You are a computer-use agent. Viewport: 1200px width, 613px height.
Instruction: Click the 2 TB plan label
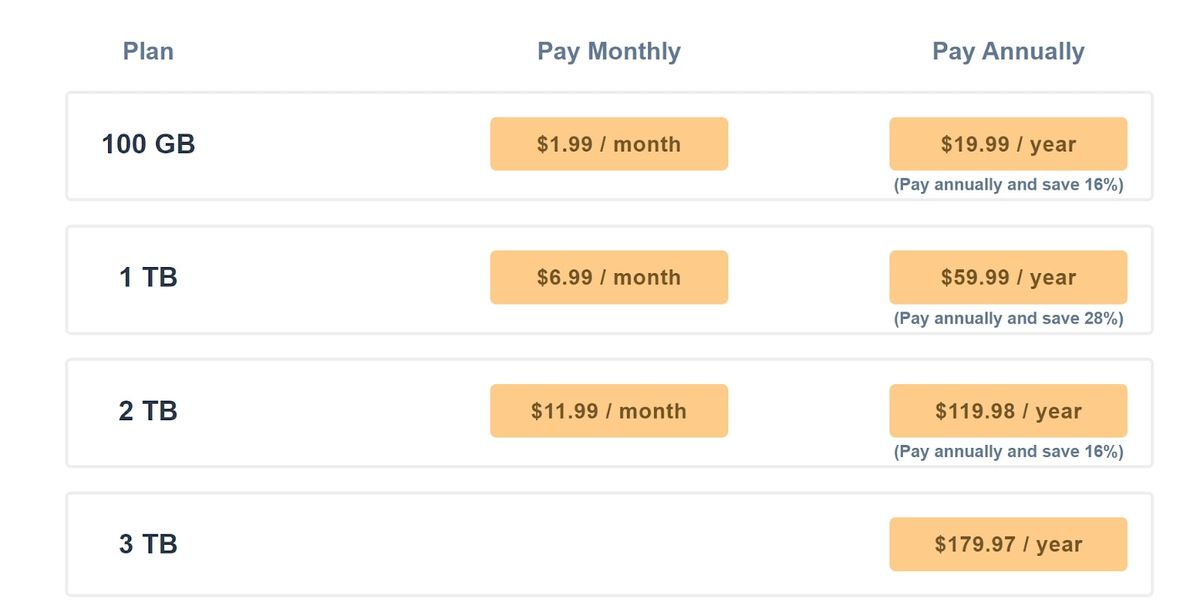tap(148, 411)
